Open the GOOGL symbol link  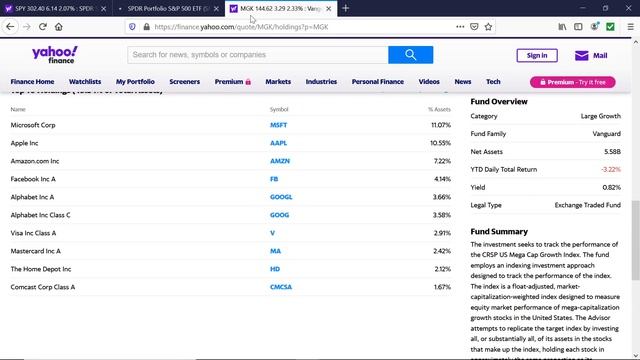pyautogui.click(x=281, y=197)
